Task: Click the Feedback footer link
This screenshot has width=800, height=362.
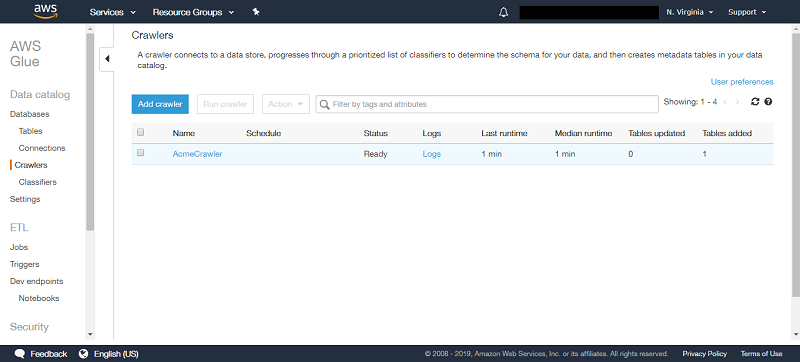Action: click(48, 354)
